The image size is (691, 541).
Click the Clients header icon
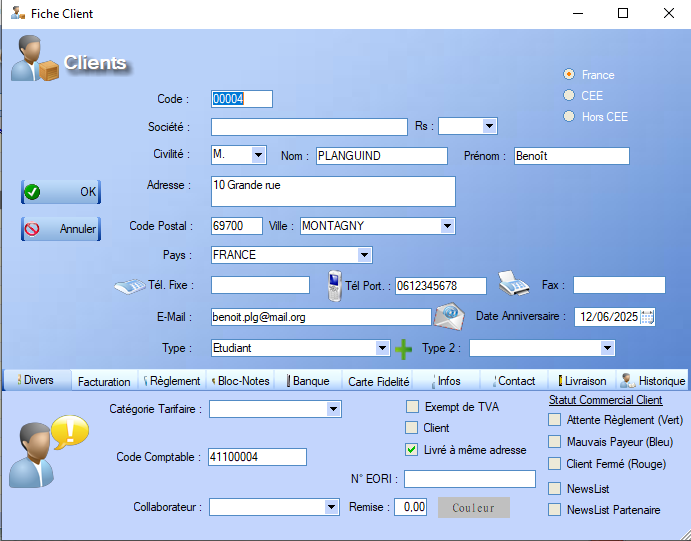tap(35, 60)
